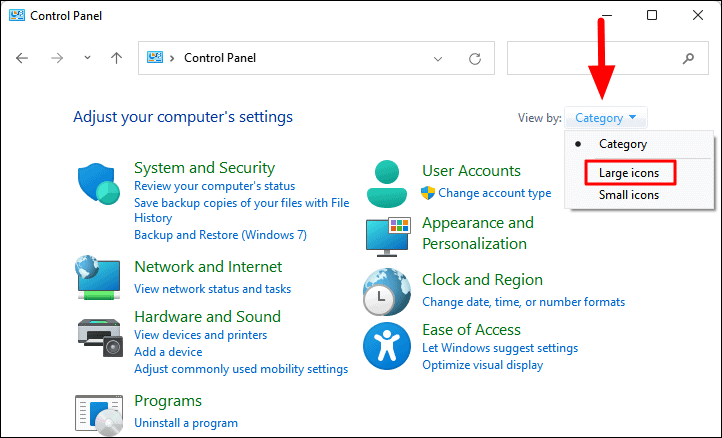Click the Control Panel title bar icon

point(17,15)
